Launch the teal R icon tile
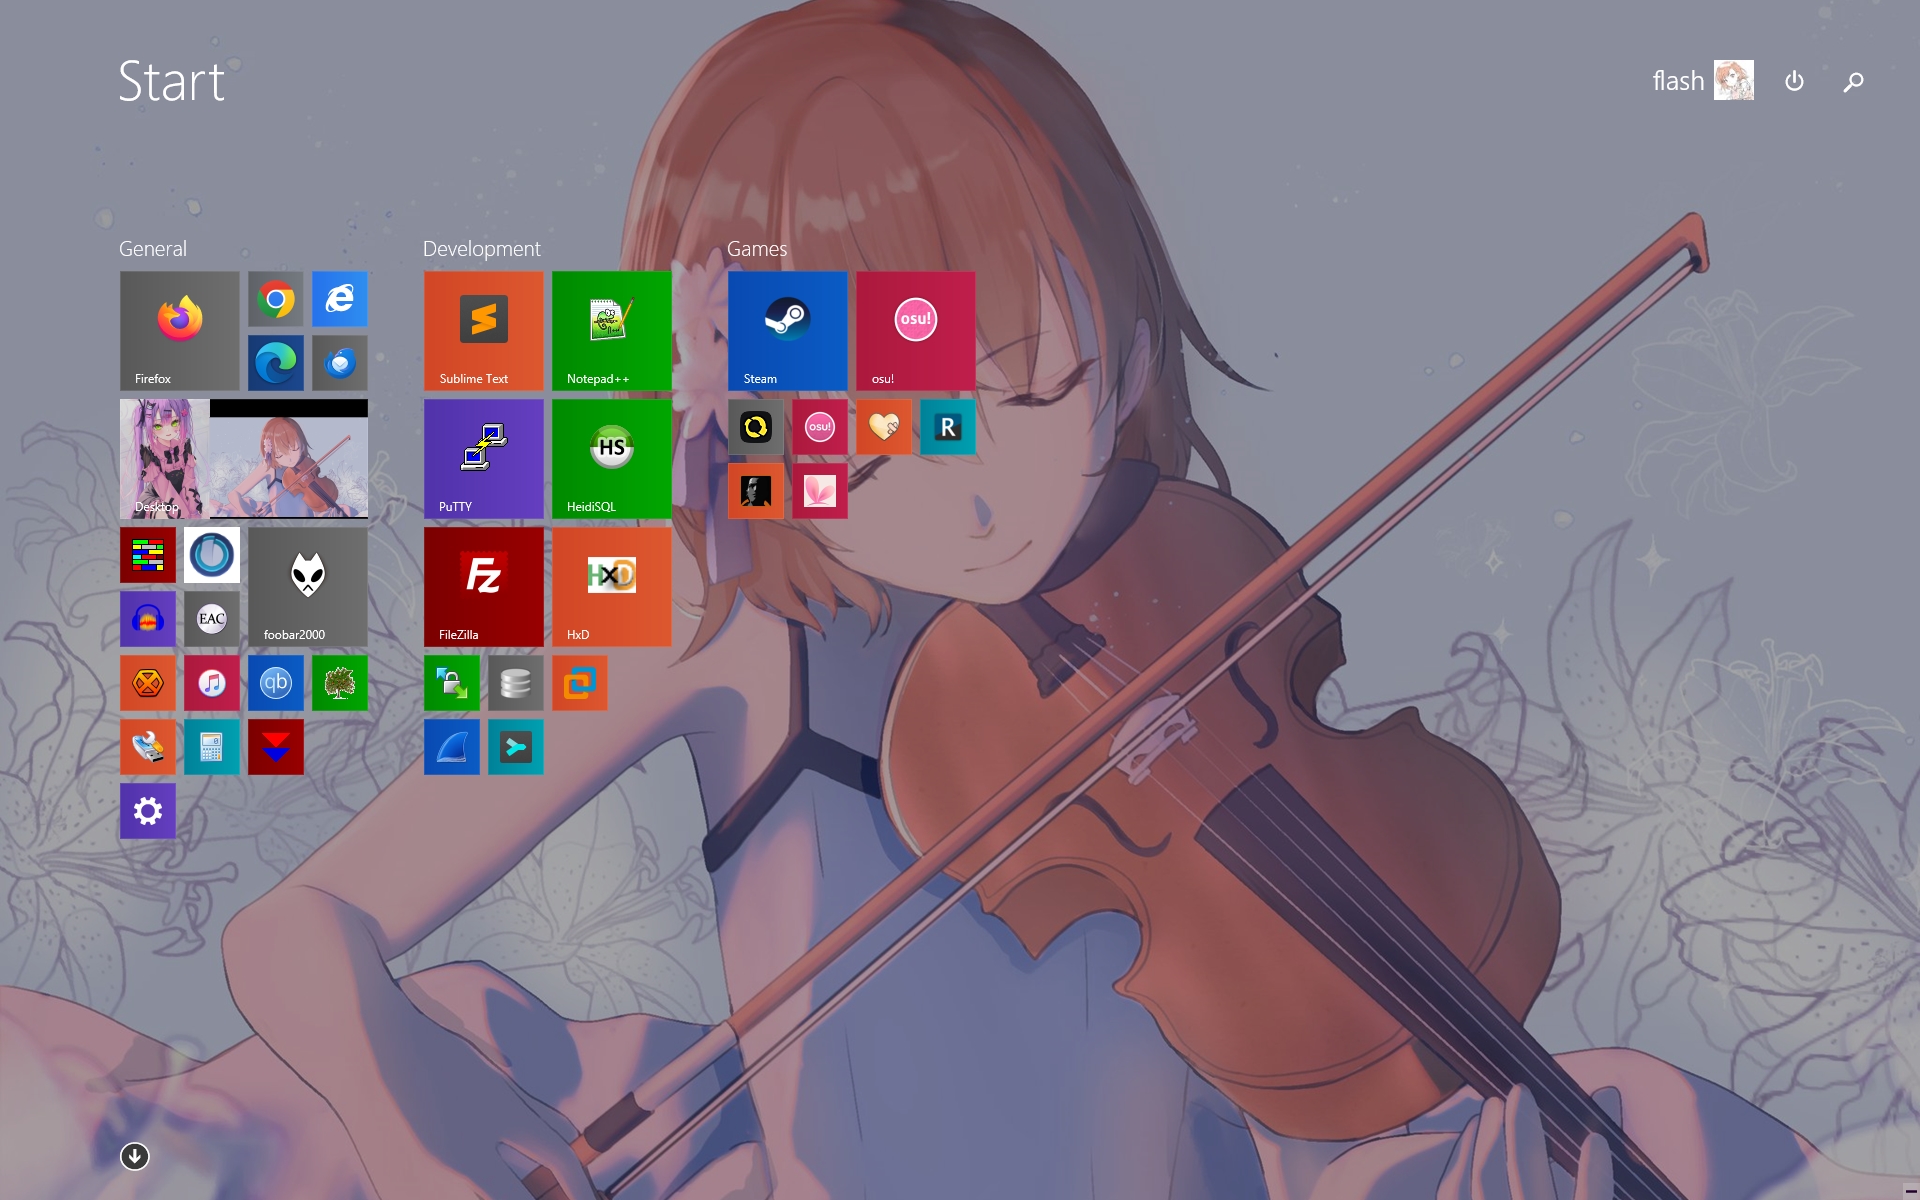 pos(948,427)
